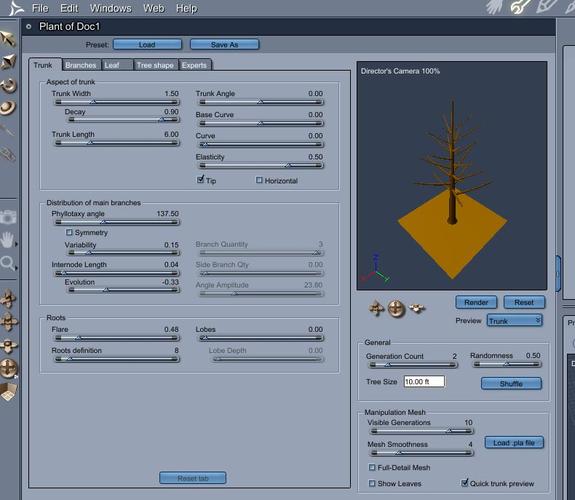Select the magnifier zoom tool
Image resolution: width=575 pixels, height=500 pixels.
[x=7, y=263]
